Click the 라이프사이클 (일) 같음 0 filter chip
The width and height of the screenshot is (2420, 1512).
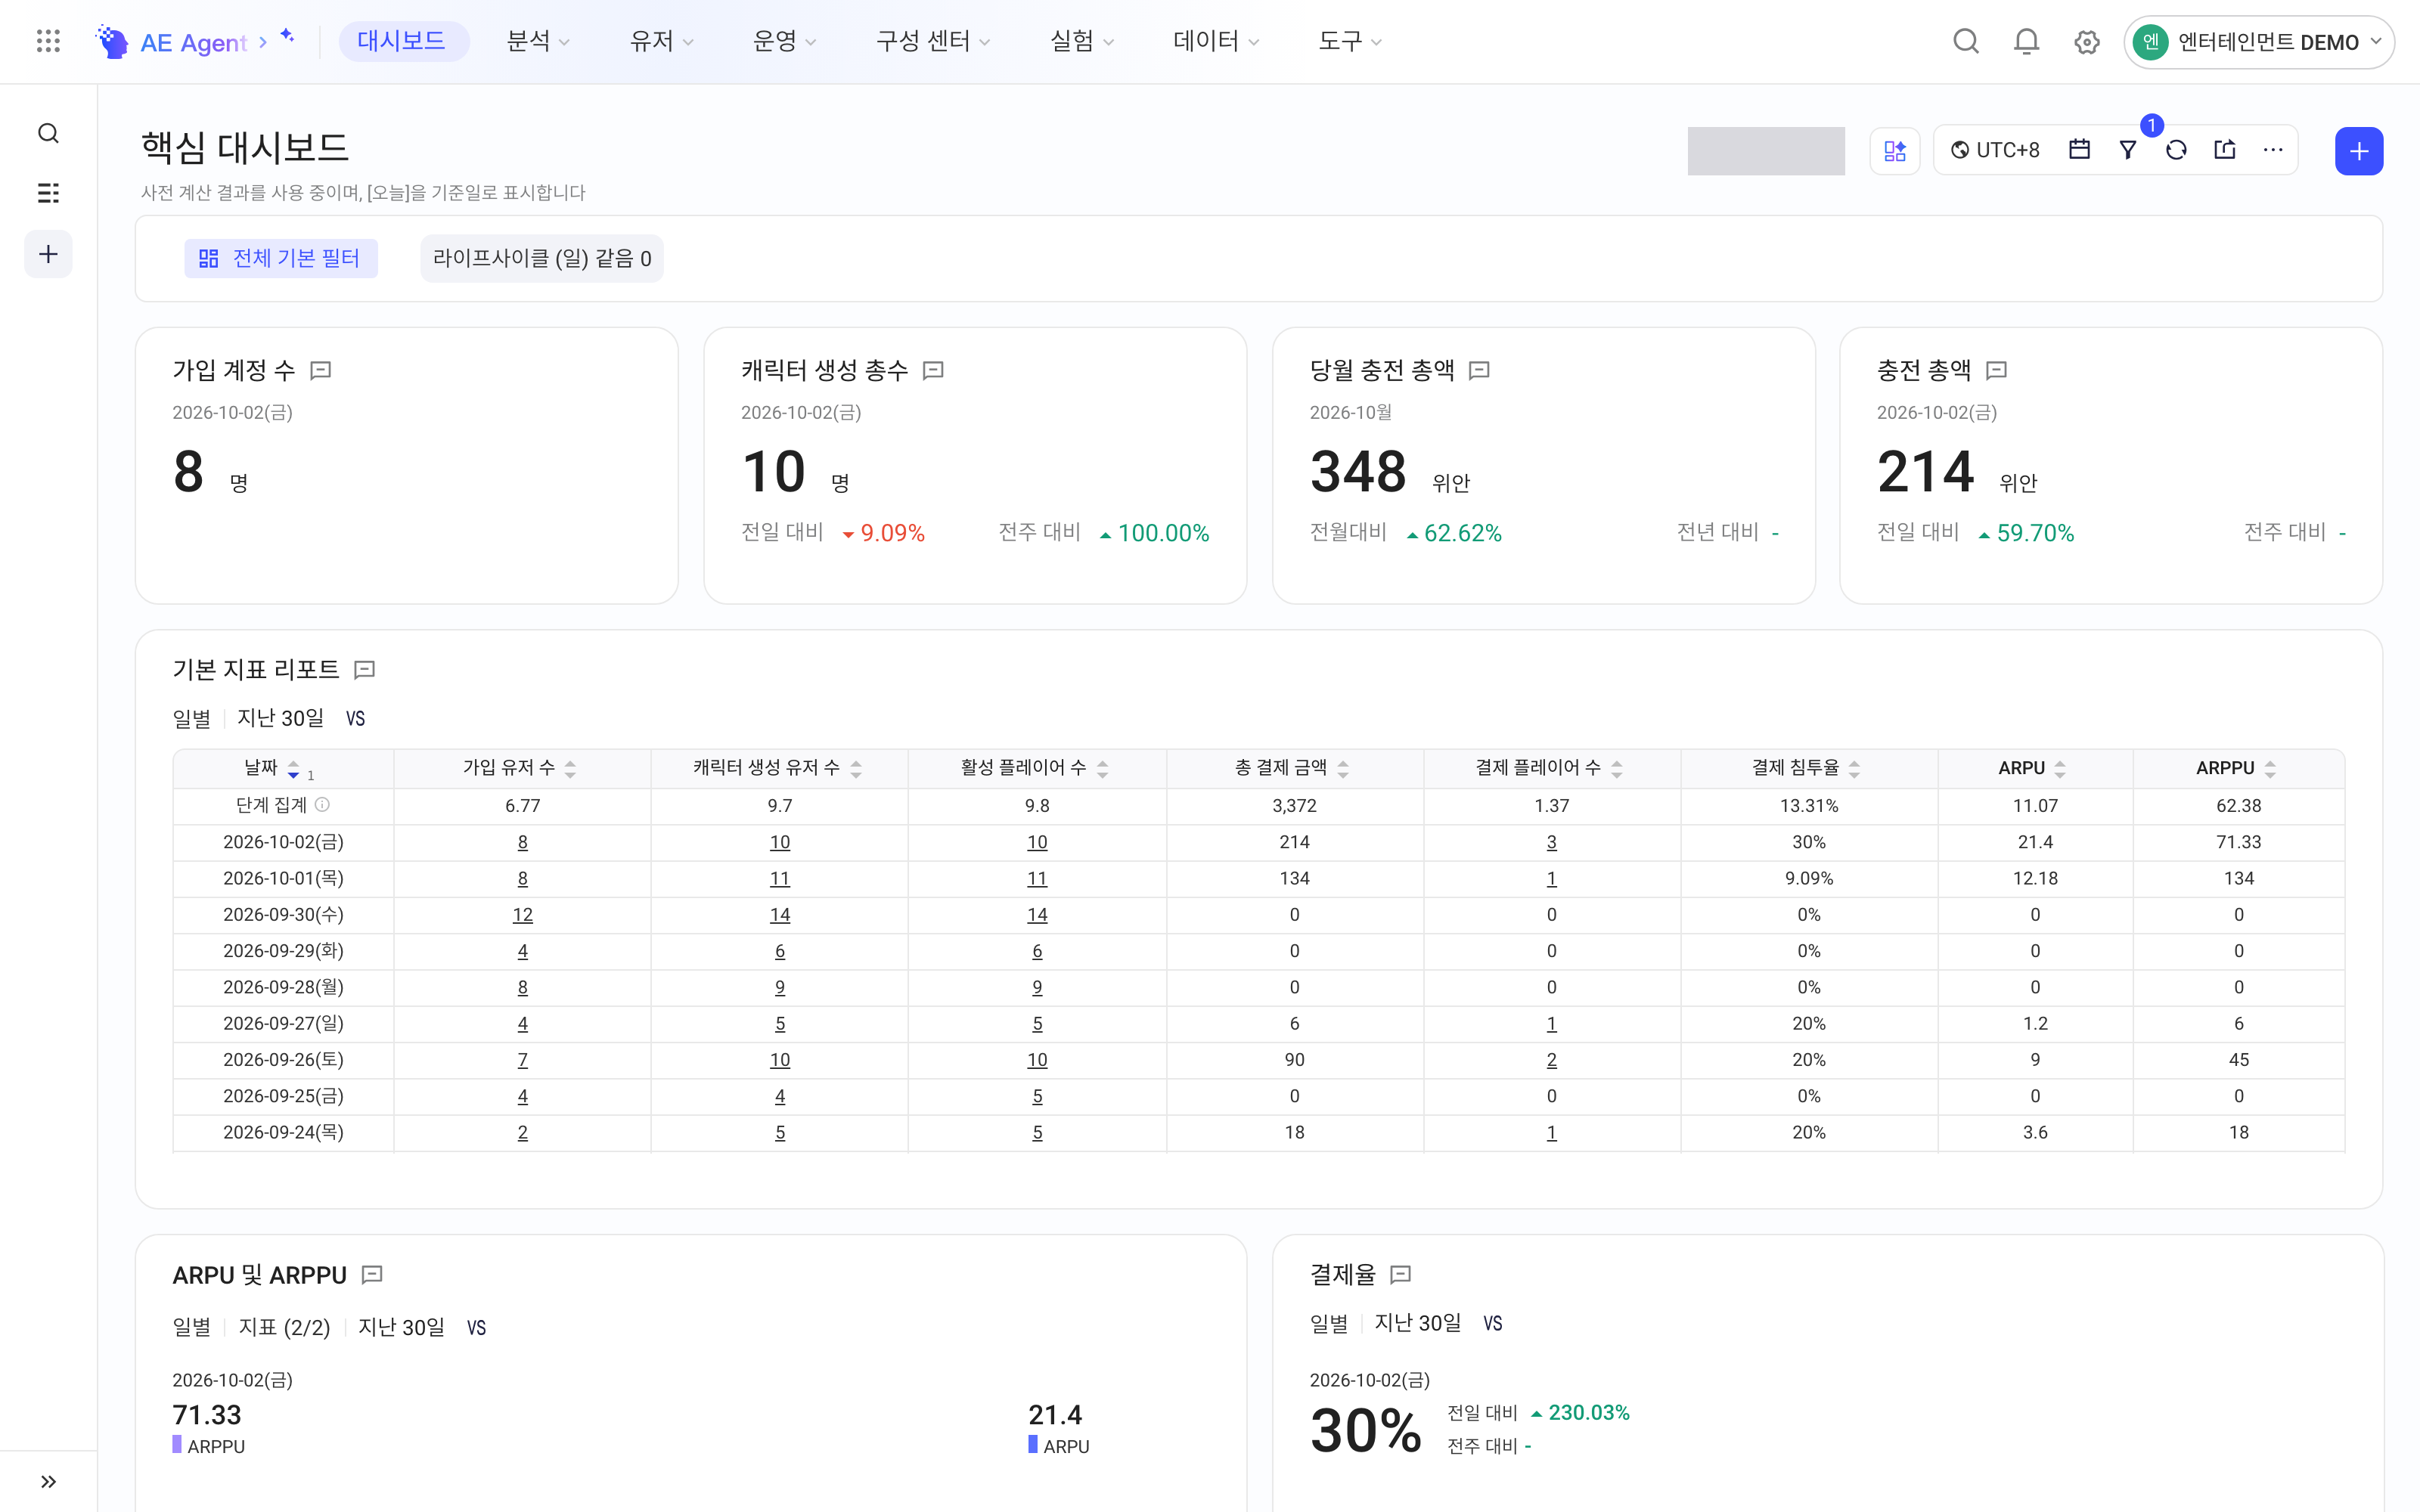click(x=542, y=258)
